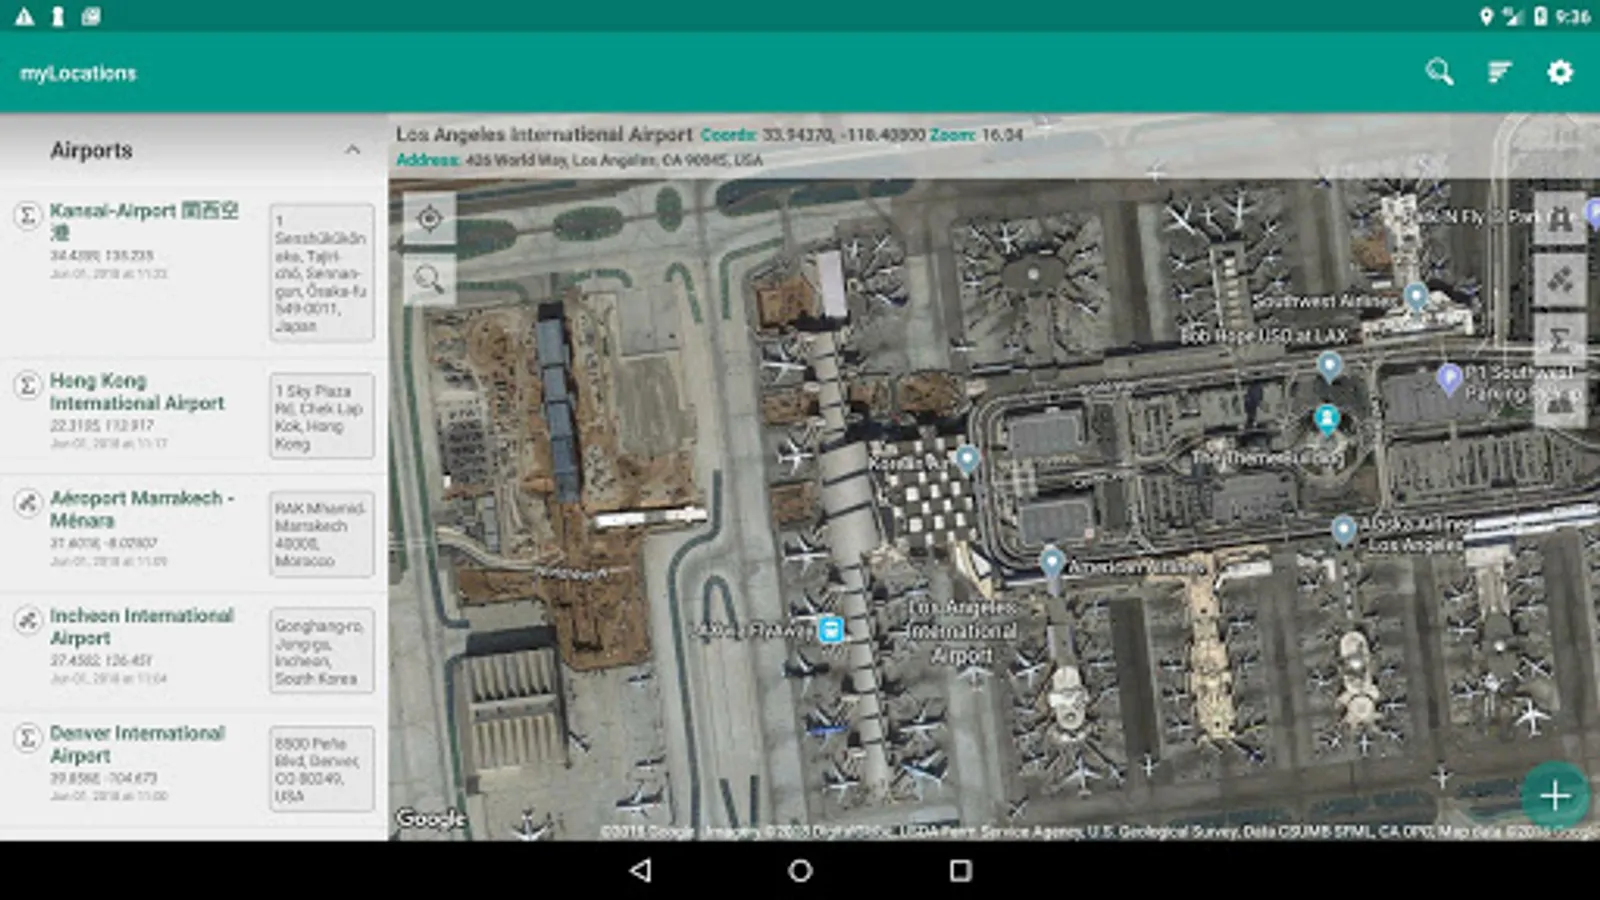Viewport: 1600px width, 900px height.
Task: Tap the Denver address box with 8500 Peña Blvd
Action: tap(321, 769)
